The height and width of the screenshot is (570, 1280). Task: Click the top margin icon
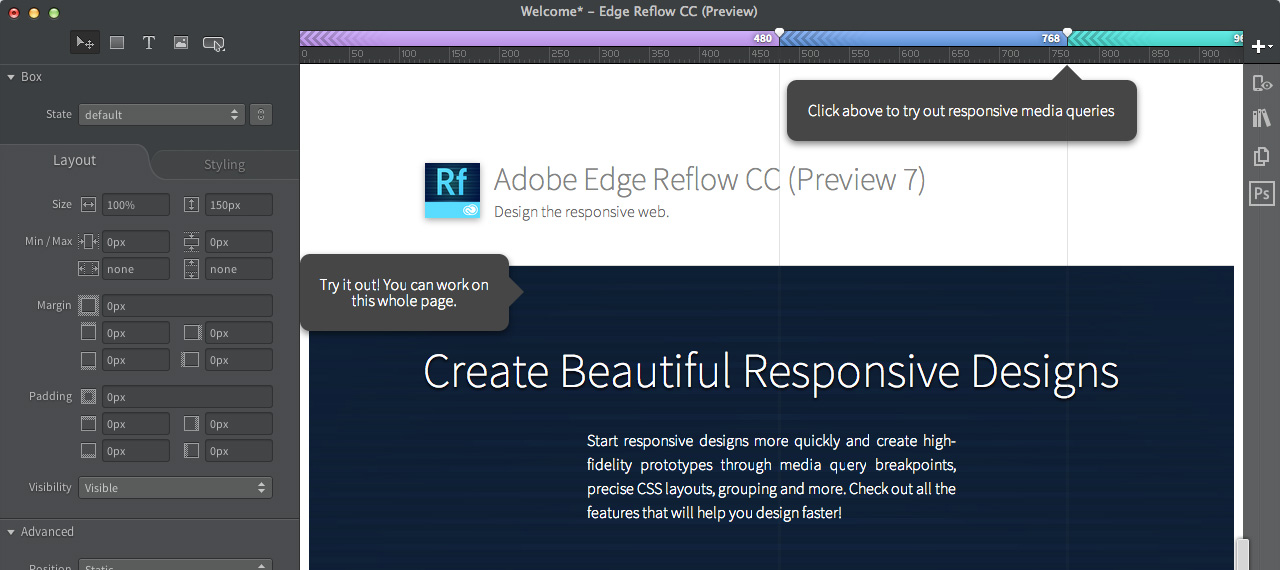point(88,333)
